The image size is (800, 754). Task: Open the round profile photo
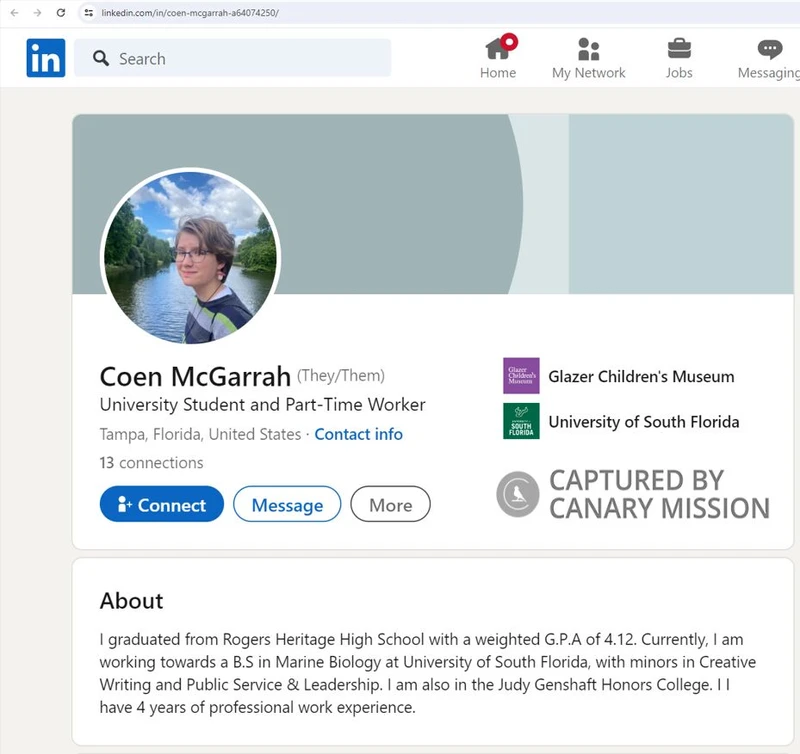190,257
